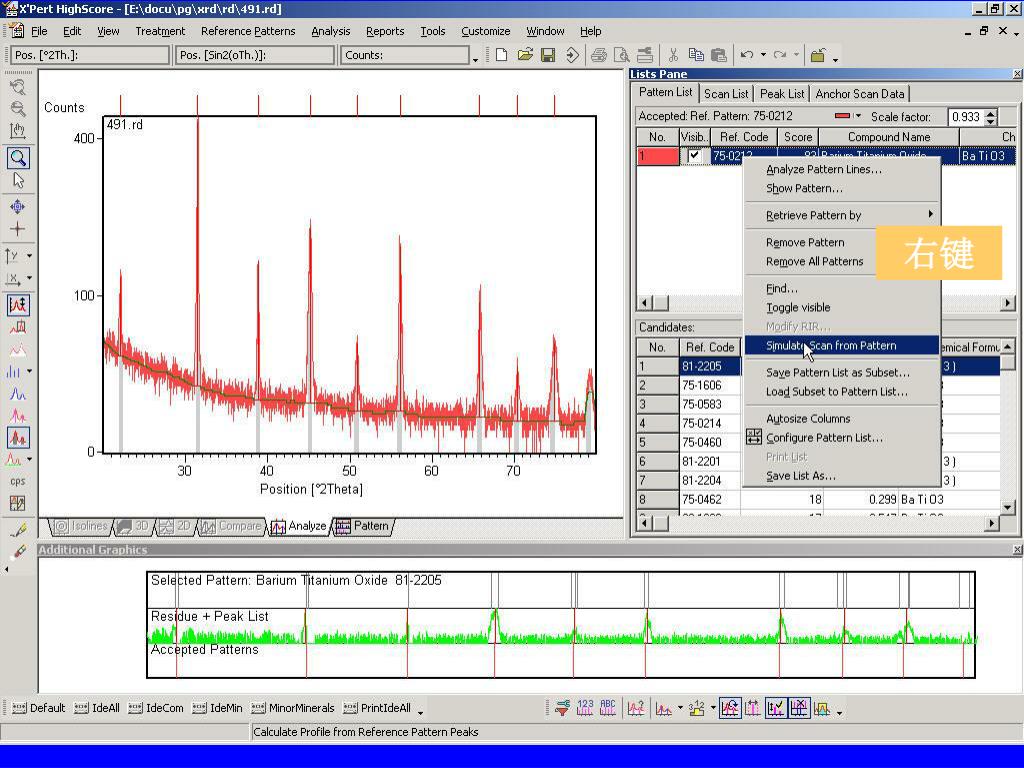
Task: Click the Ref. Code header in Candidates list
Action: (710, 347)
